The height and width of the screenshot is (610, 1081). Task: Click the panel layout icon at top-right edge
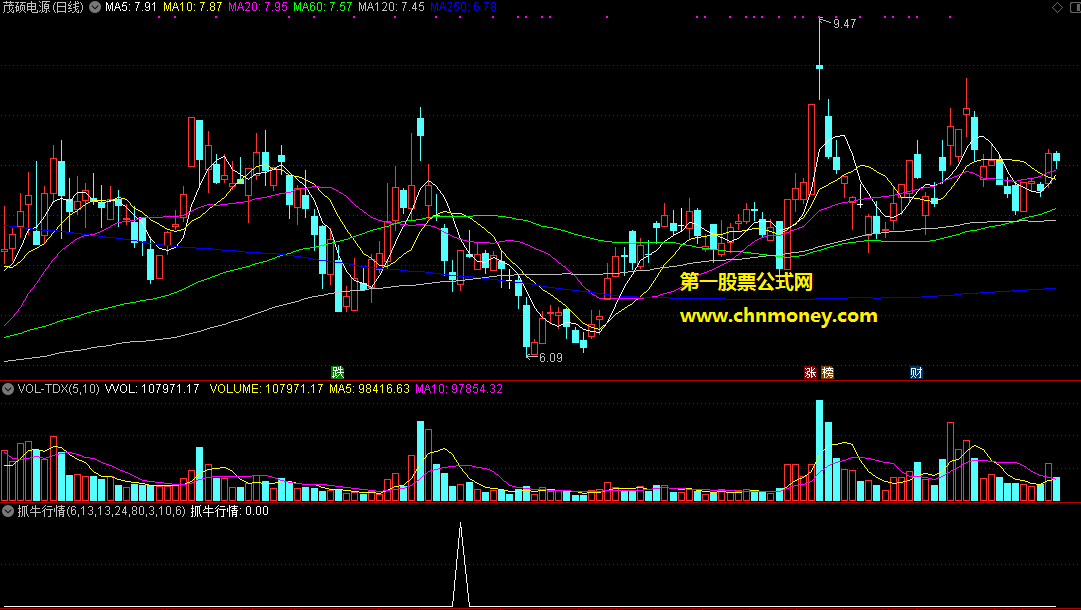pos(1074,7)
